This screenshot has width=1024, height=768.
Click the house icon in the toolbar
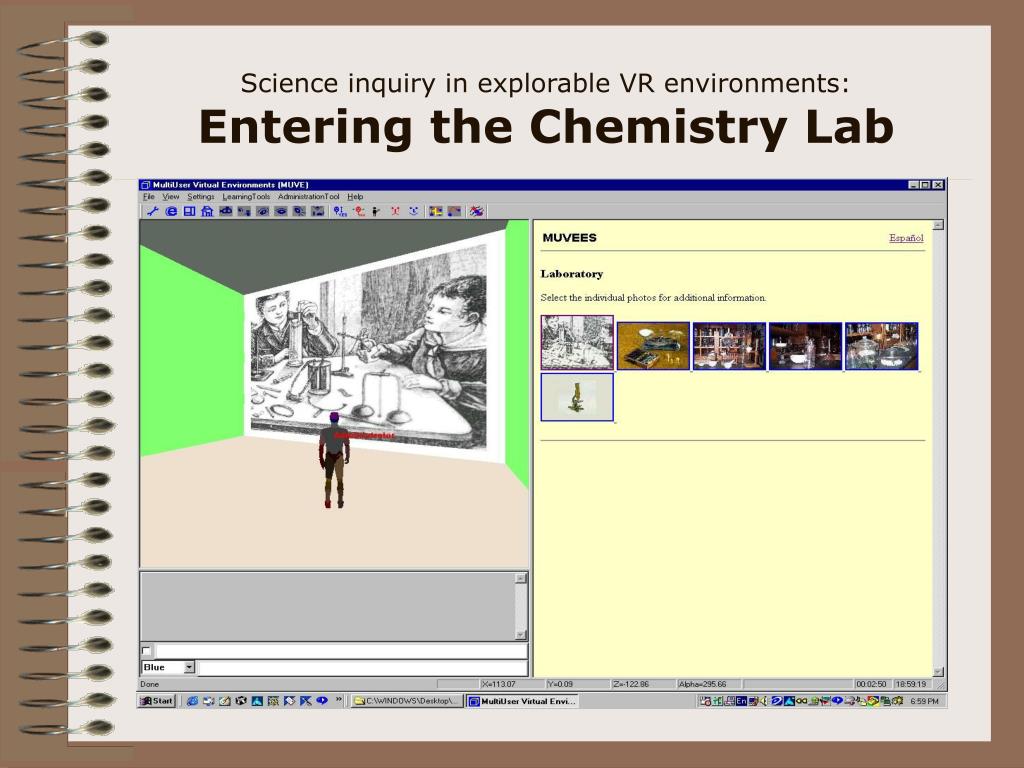tap(207, 211)
